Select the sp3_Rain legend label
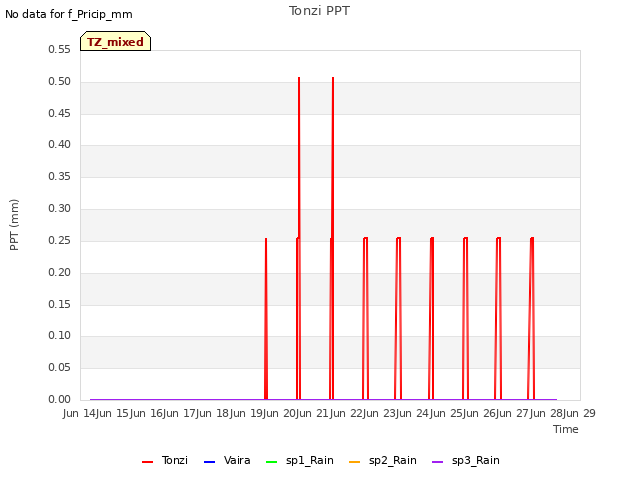640x480 pixels. coord(476,460)
